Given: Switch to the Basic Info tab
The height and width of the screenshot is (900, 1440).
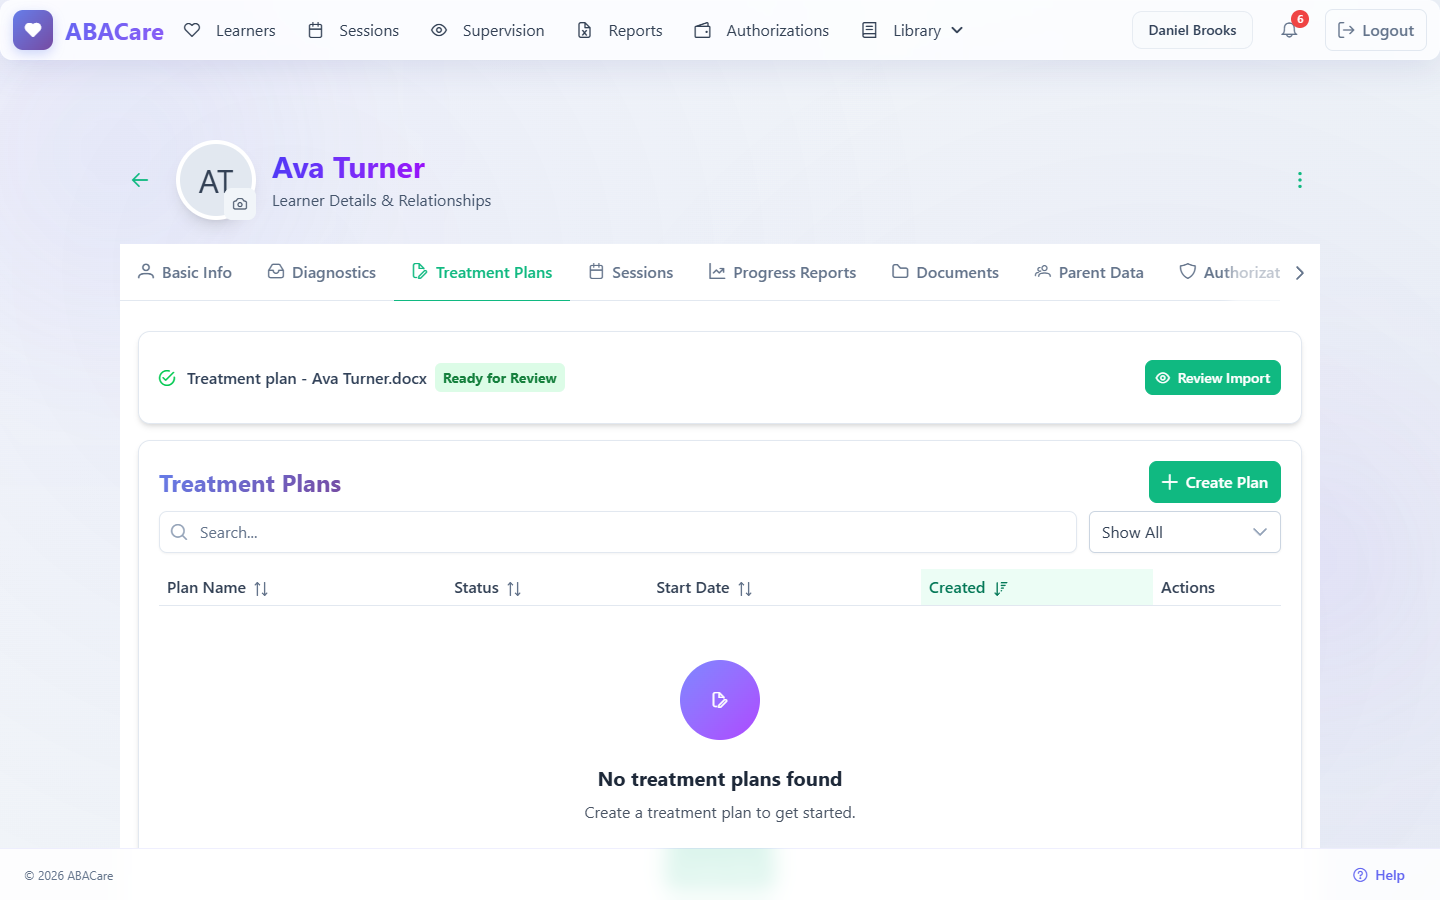Looking at the screenshot, I should click(x=185, y=272).
